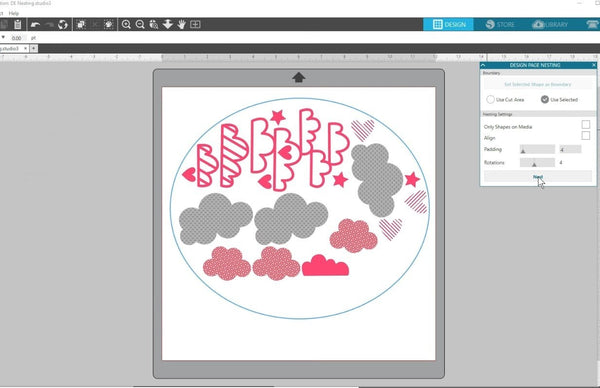Enable the Only Shapes on Media checkbox
The image size is (600, 388).
pyautogui.click(x=585, y=125)
